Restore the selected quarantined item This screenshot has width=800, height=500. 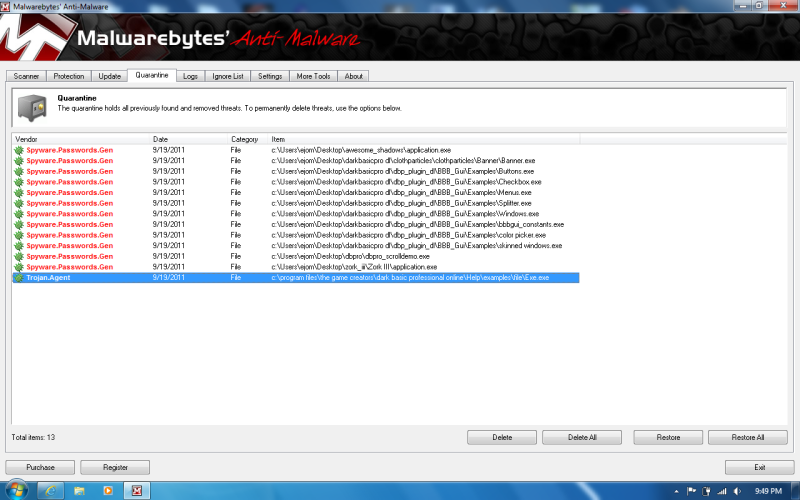coord(668,437)
